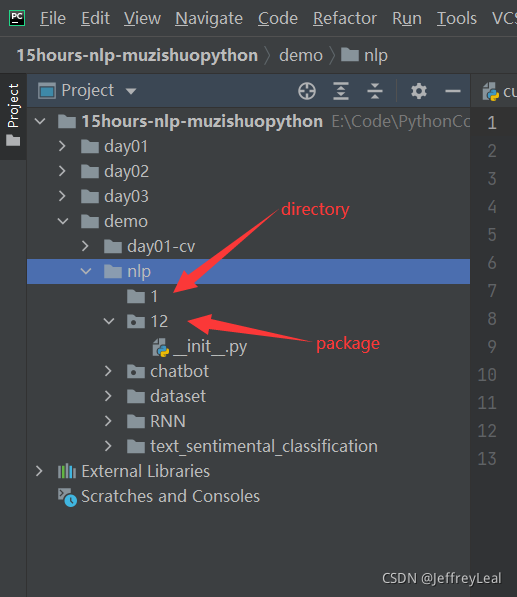Select the Scratches and Consoles label

point(171,496)
